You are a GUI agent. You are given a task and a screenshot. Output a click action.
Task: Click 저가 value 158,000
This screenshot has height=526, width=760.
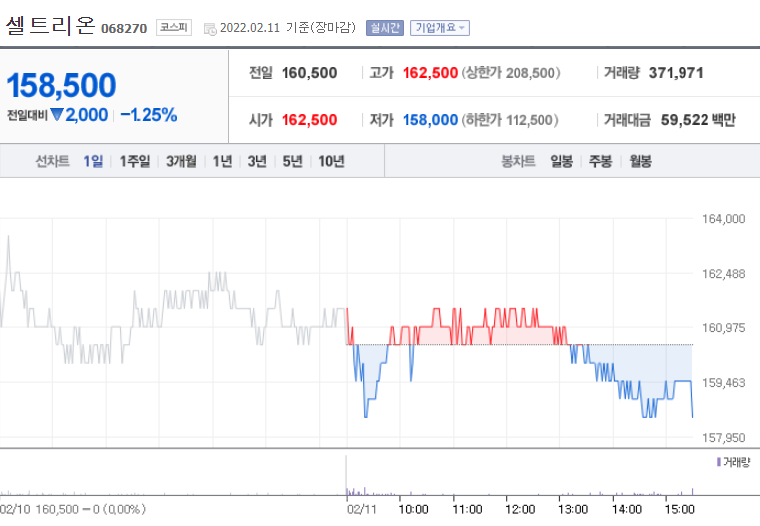click(430, 120)
